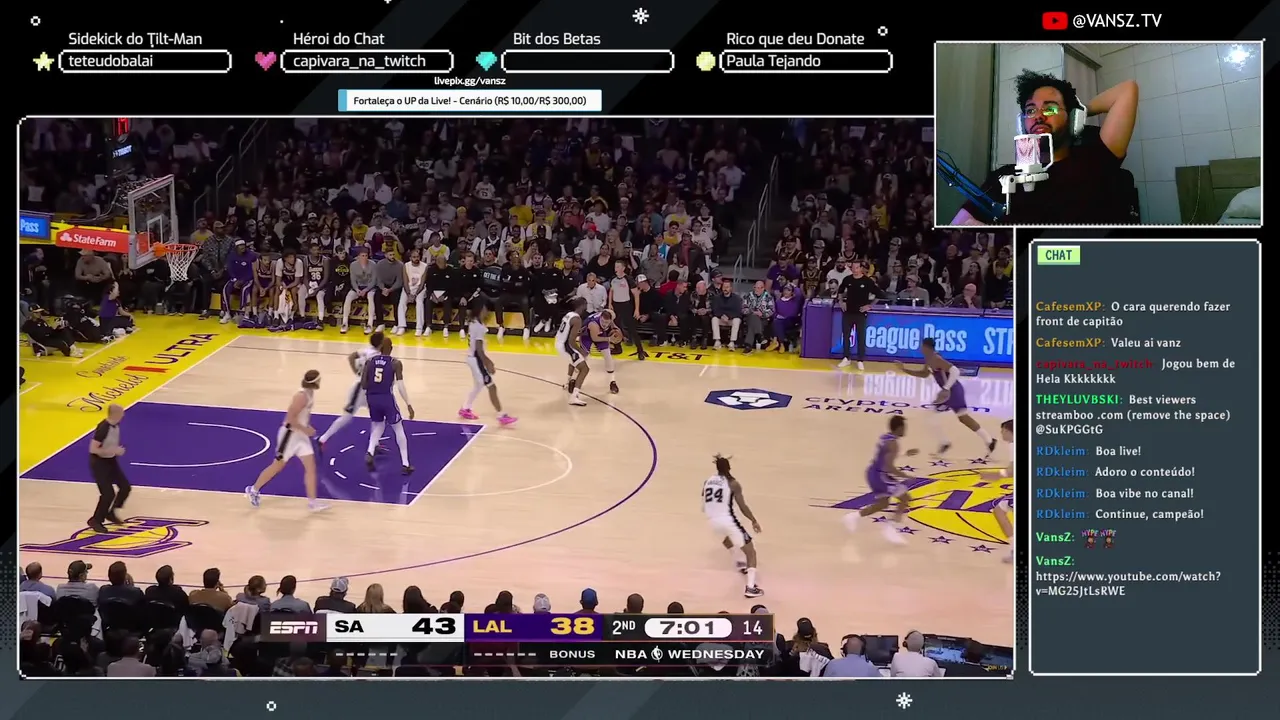Click the State Farm sign by the basket

pyautogui.click(x=92, y=239)
